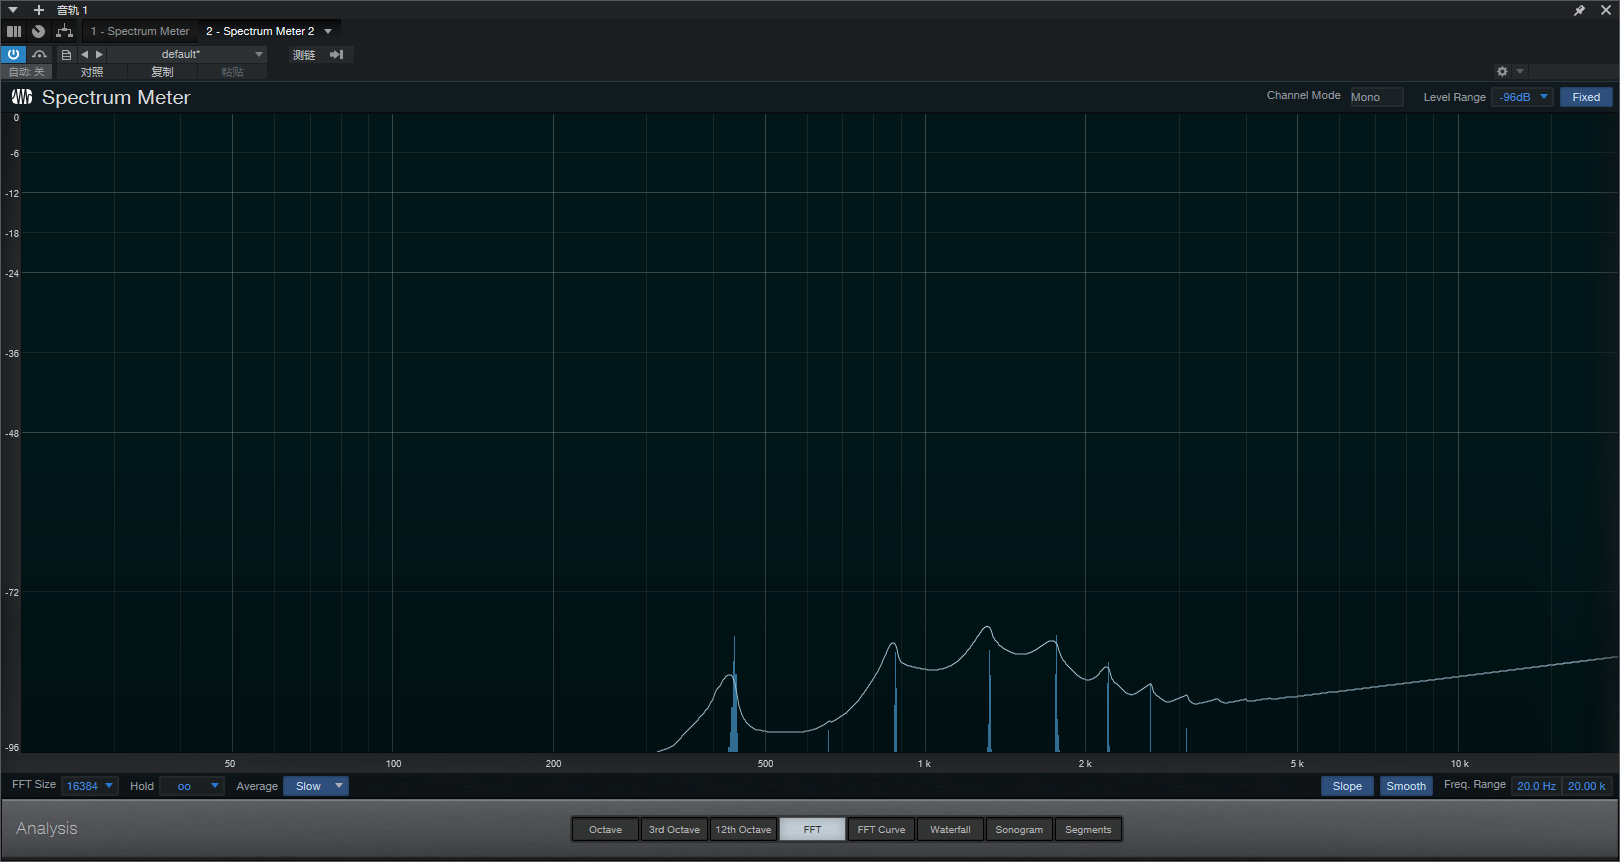
Task: Click the 20.0 Hz frequency range field
Action: tap(1536, 786)
